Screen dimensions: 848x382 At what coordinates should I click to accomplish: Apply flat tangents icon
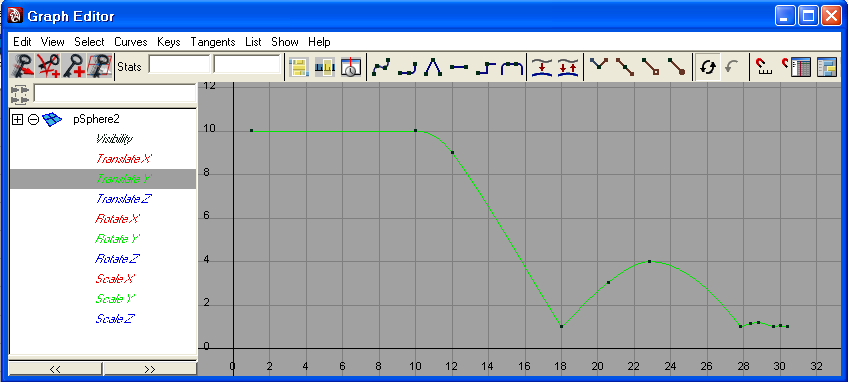459,67
